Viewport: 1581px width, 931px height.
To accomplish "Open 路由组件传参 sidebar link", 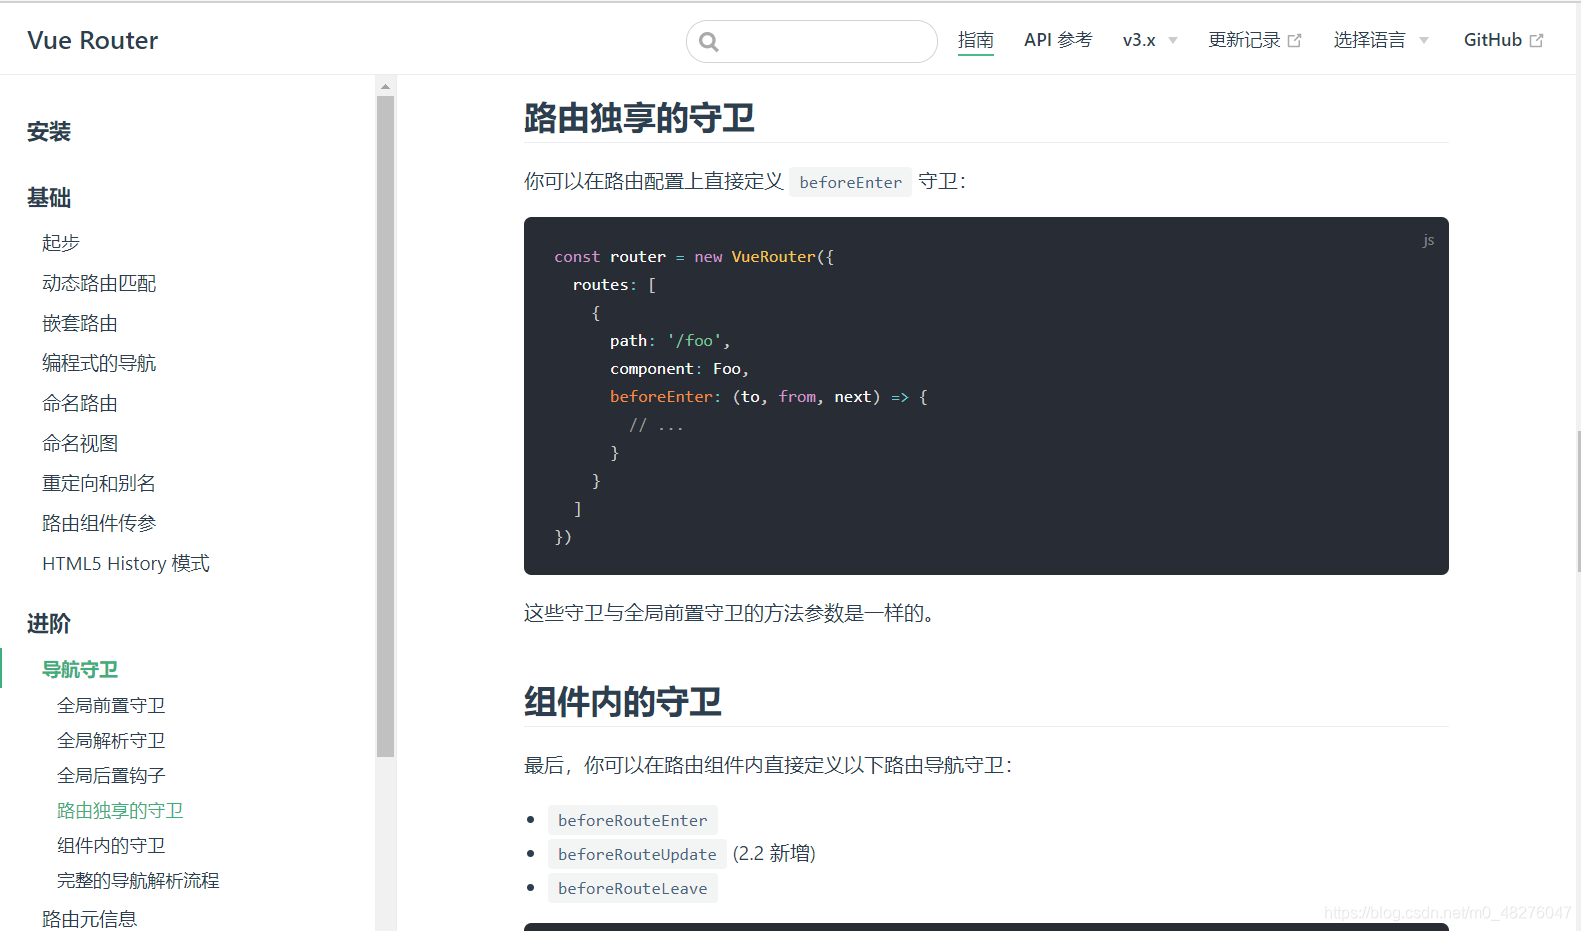I will pos(99,523).
